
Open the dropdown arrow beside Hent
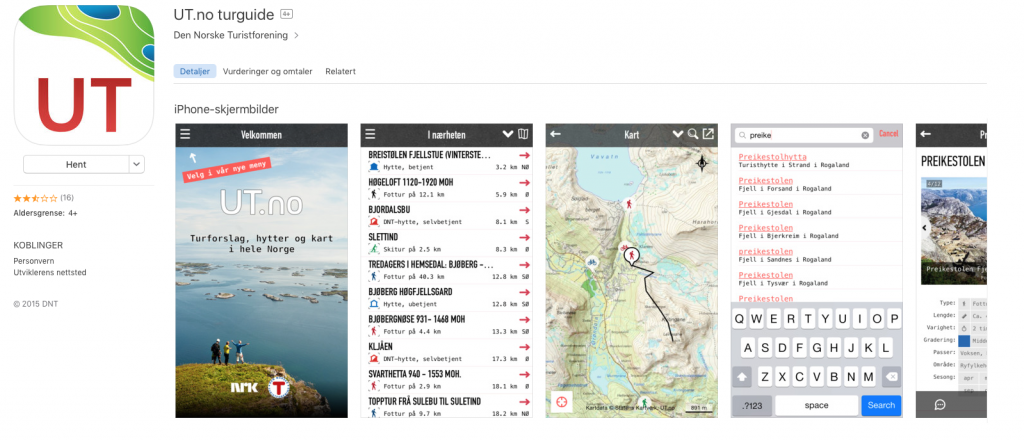137,165
